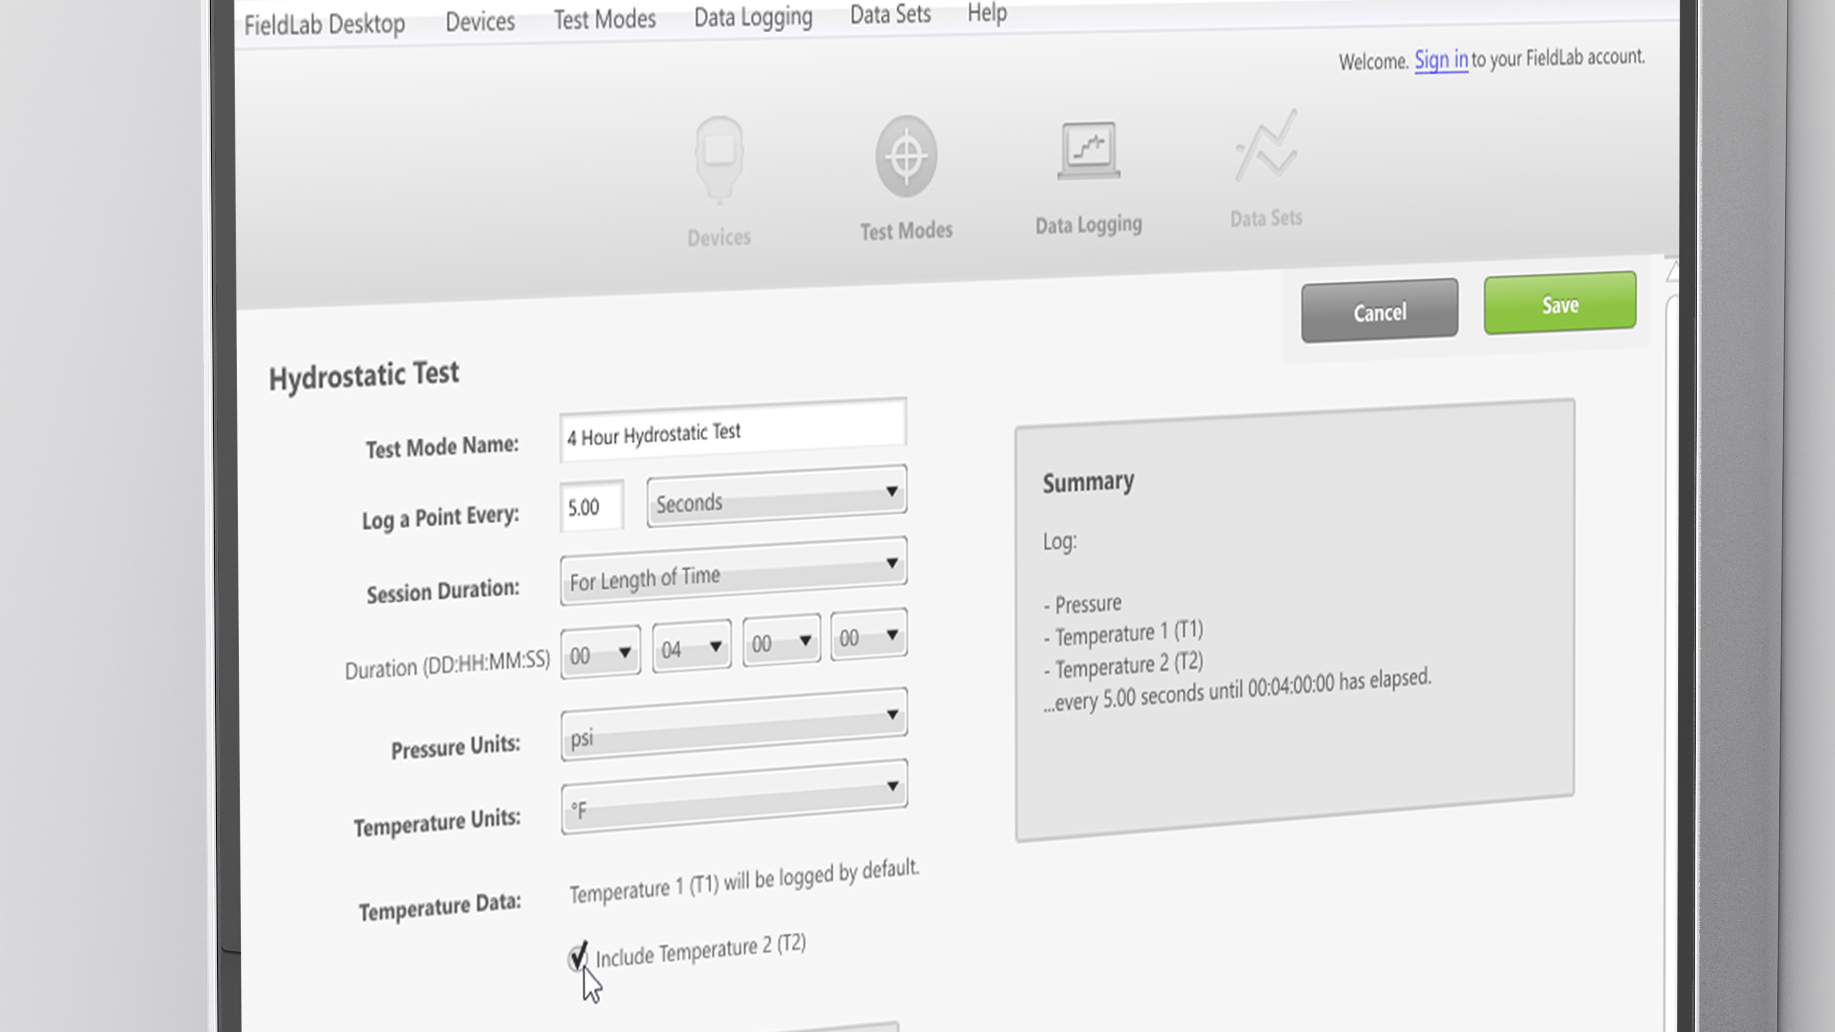Toggle Include Temperature 2 (T2) checkbox
This screenshot has width=1835, height=1032.
coord(578,958)
